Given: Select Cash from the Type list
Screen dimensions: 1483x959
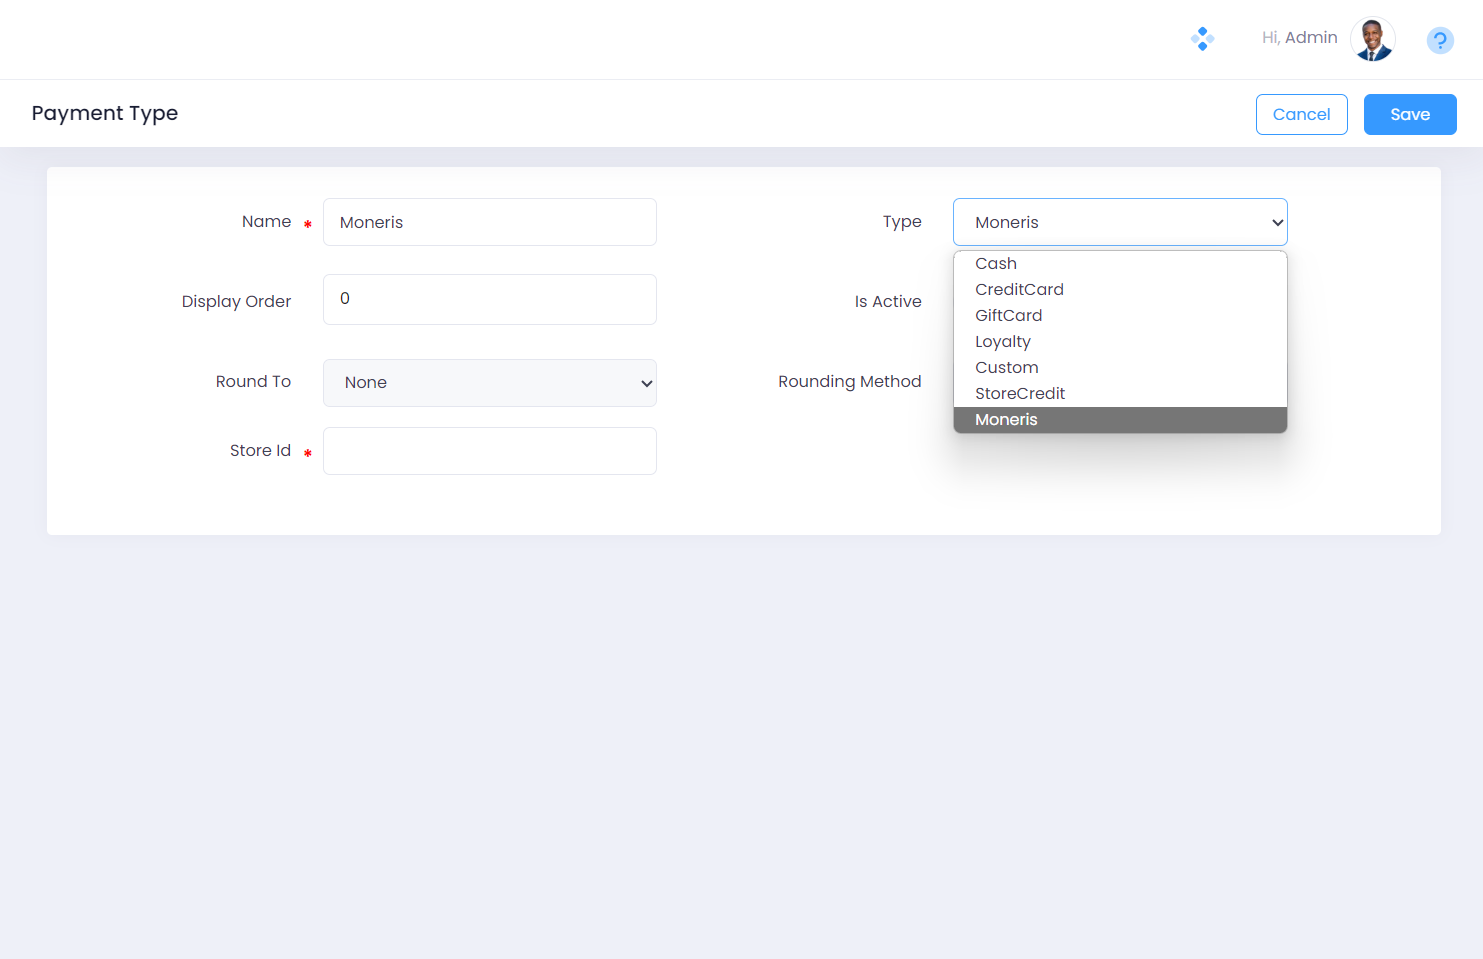Looking at the screenshot, I should click(x=996, y=264).
